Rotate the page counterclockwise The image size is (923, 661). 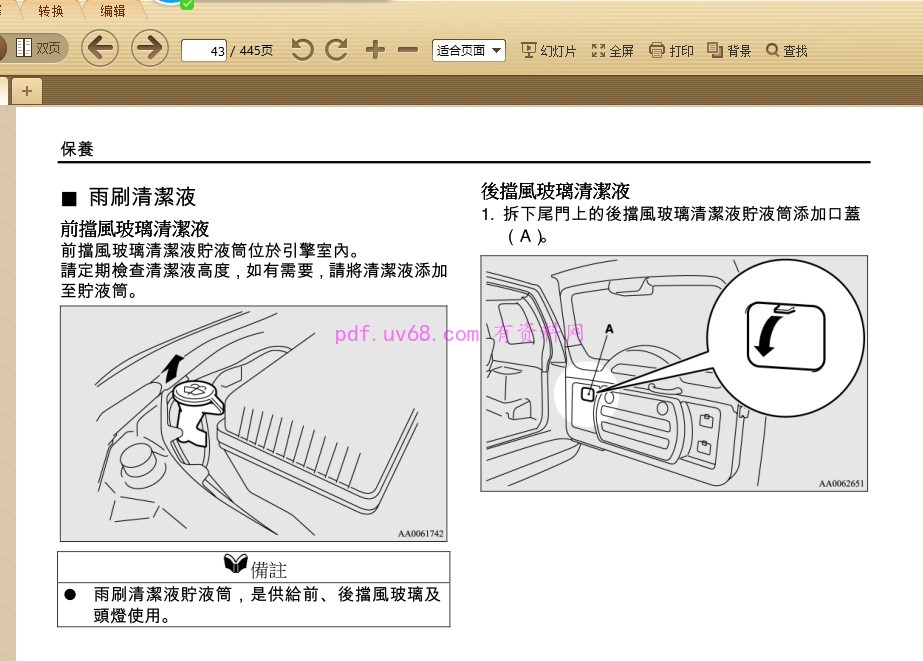click(302, 49)
